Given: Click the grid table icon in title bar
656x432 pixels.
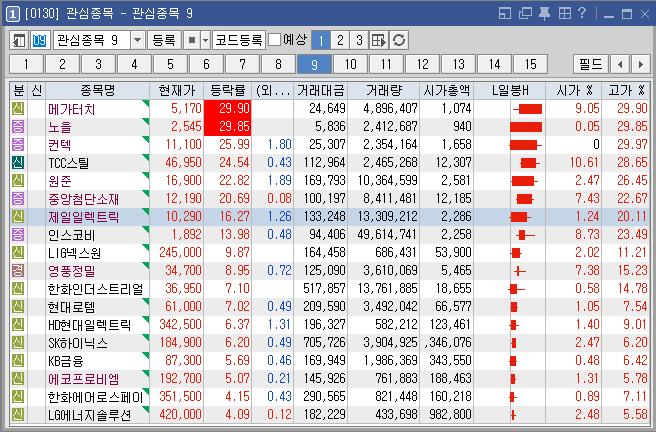Looking at the screenshot, I should pyautogui.click(x=565, y=14).
